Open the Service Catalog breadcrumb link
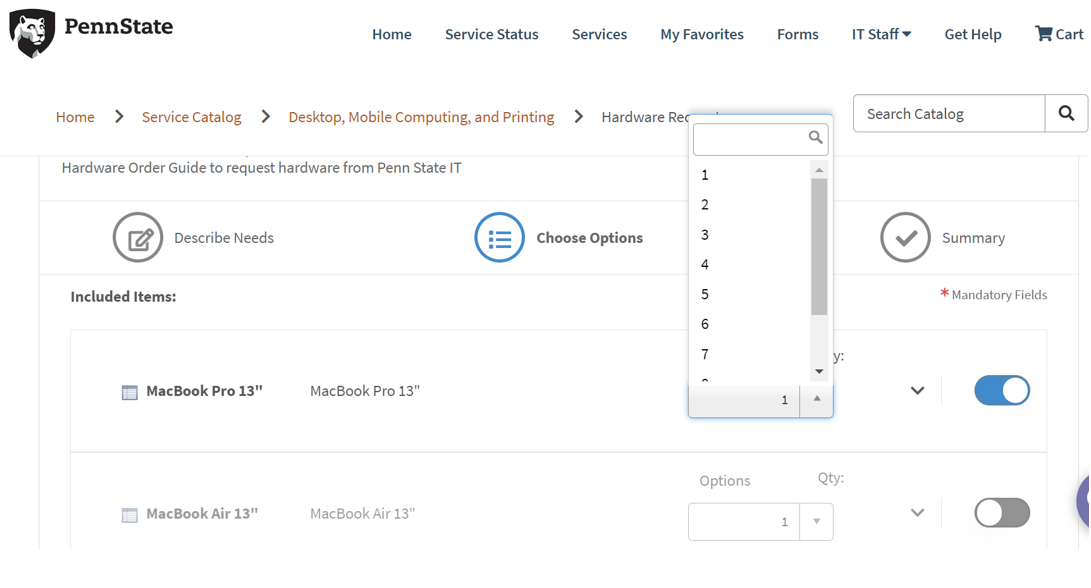This screenshot has height=588, width=1091. (x=191, y=117)
